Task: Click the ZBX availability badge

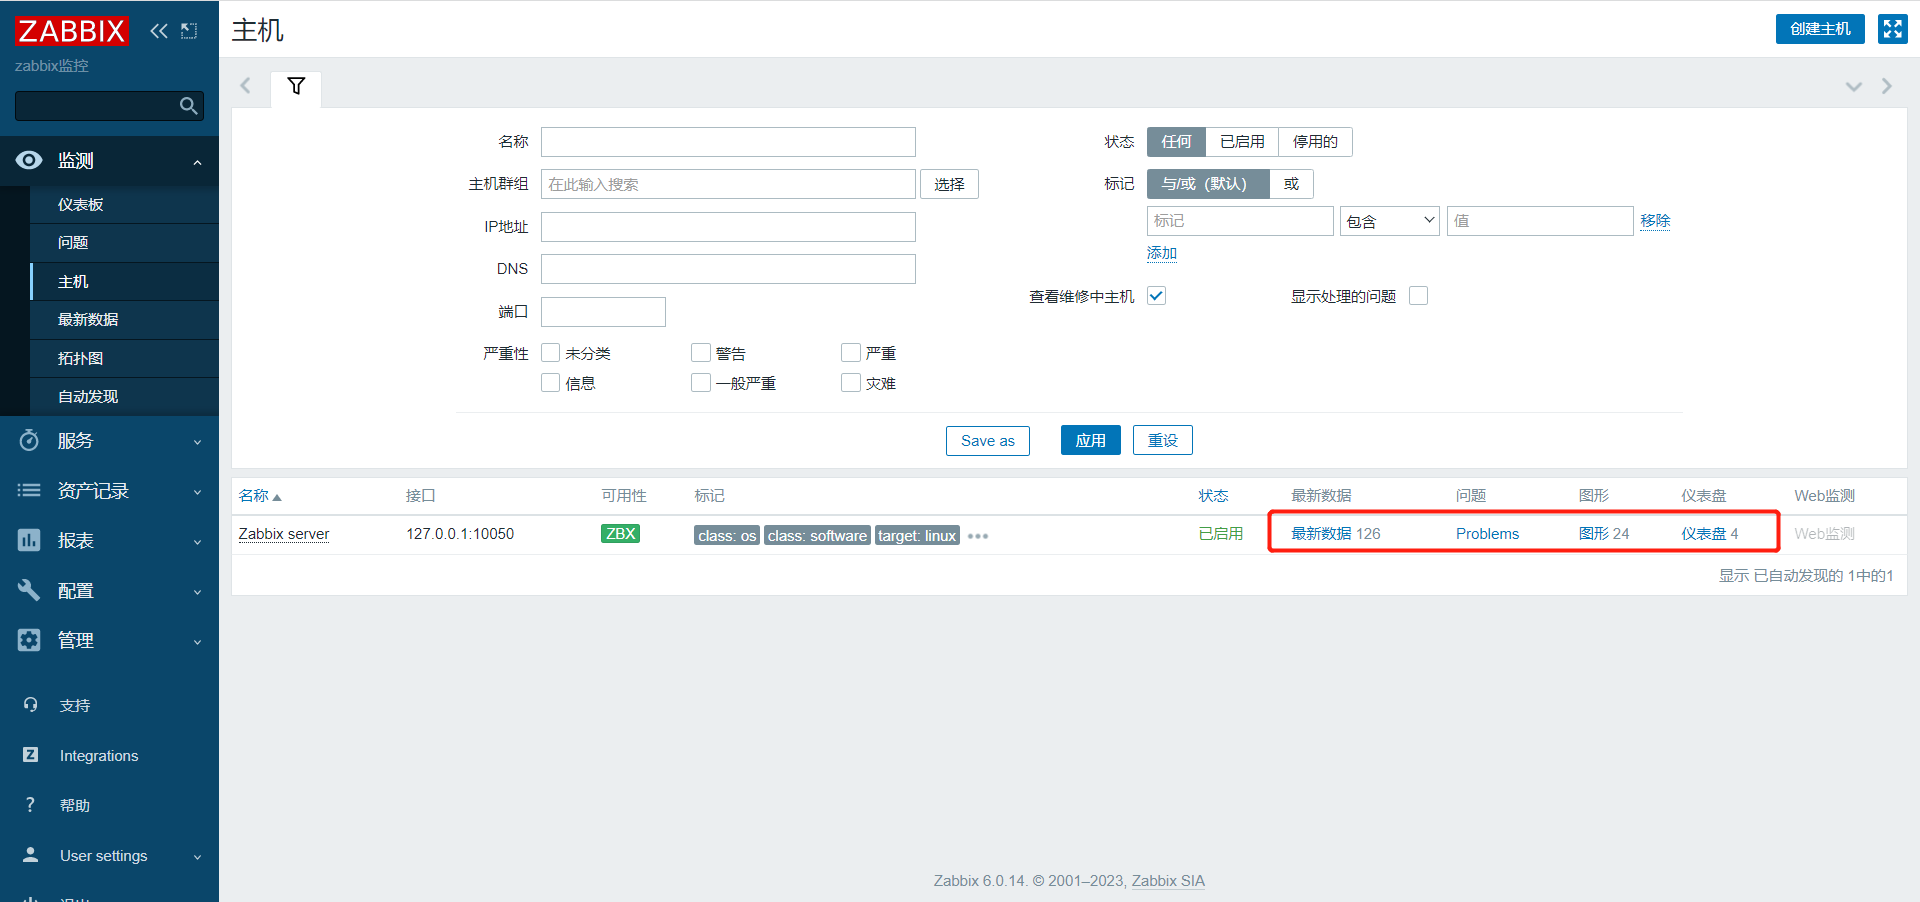Action: tap(620, 534)
